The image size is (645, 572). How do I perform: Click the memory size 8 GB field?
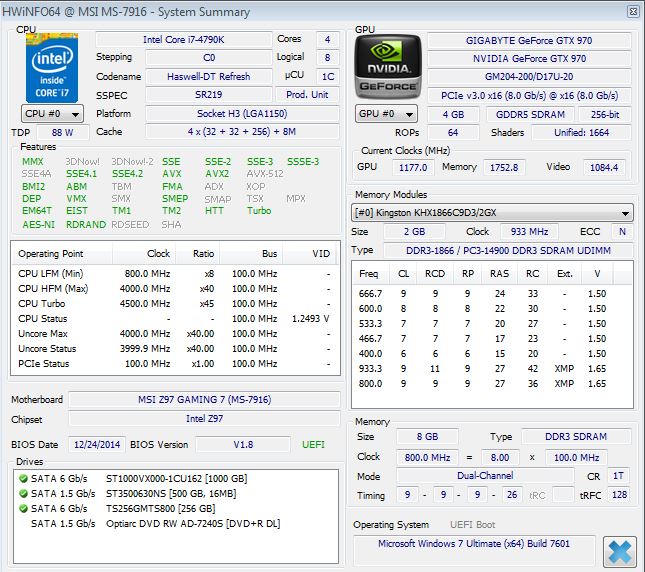[x=427, y=436]
